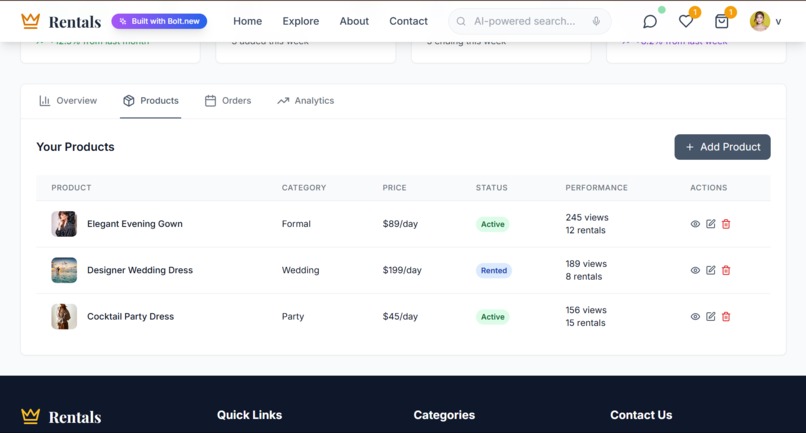Click the $89/day price cell
This screenshot has width=806, height=433.
400,224
